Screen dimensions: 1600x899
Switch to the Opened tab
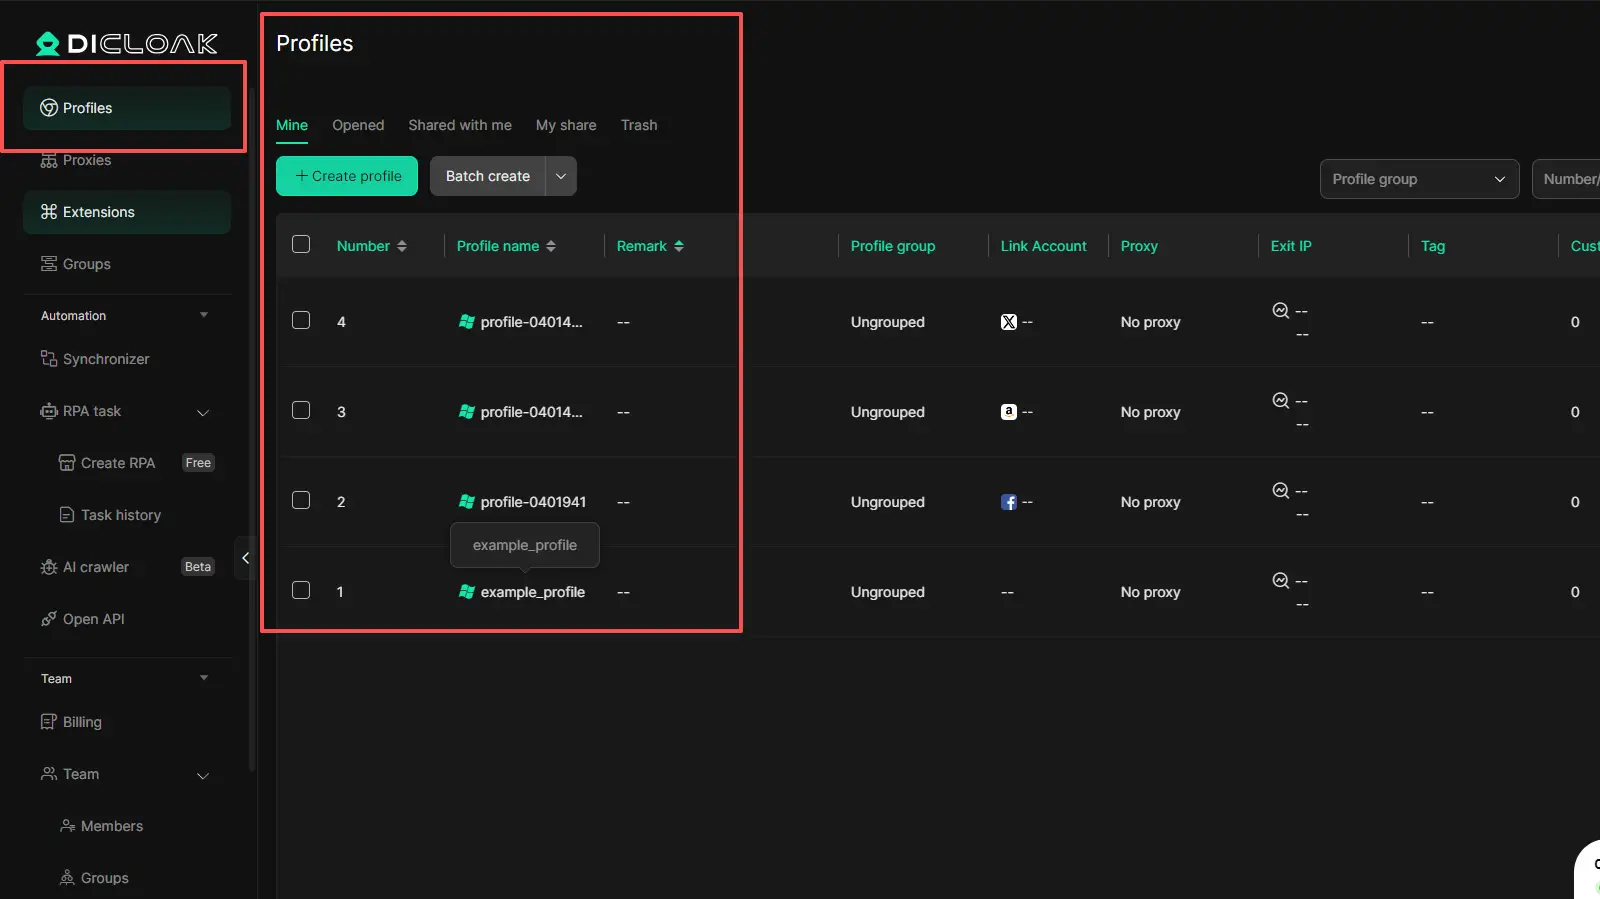point(358,125)
